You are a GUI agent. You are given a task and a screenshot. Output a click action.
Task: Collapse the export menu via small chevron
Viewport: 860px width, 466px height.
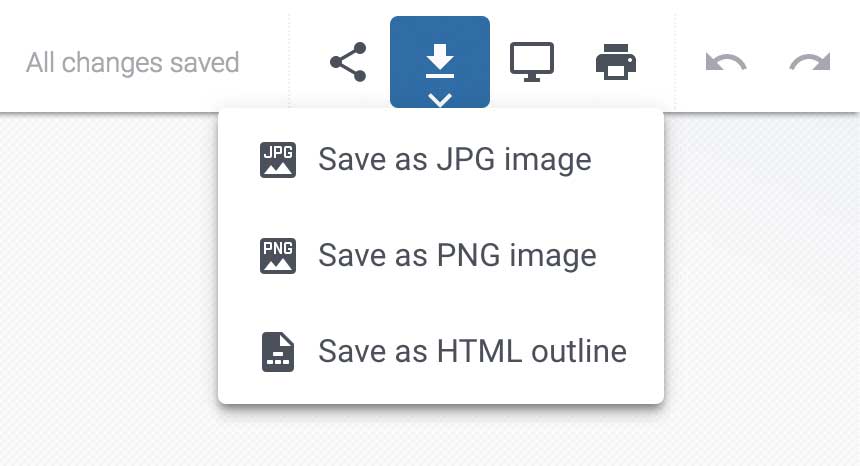tap(440, 100)
